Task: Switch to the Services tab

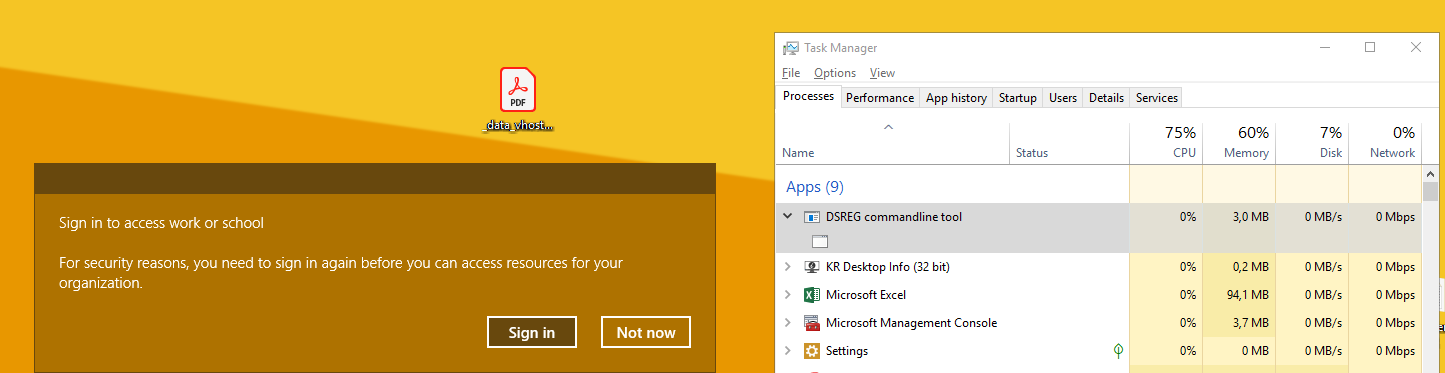Action: [1157, 98]
